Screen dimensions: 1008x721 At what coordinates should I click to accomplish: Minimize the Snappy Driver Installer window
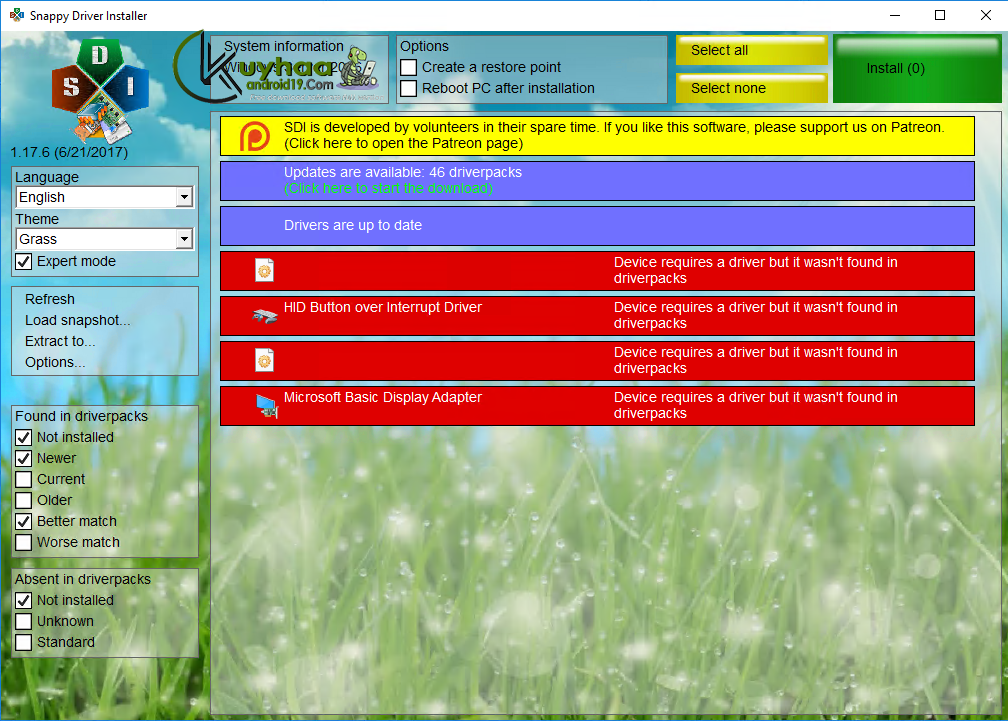click(895, 15)
